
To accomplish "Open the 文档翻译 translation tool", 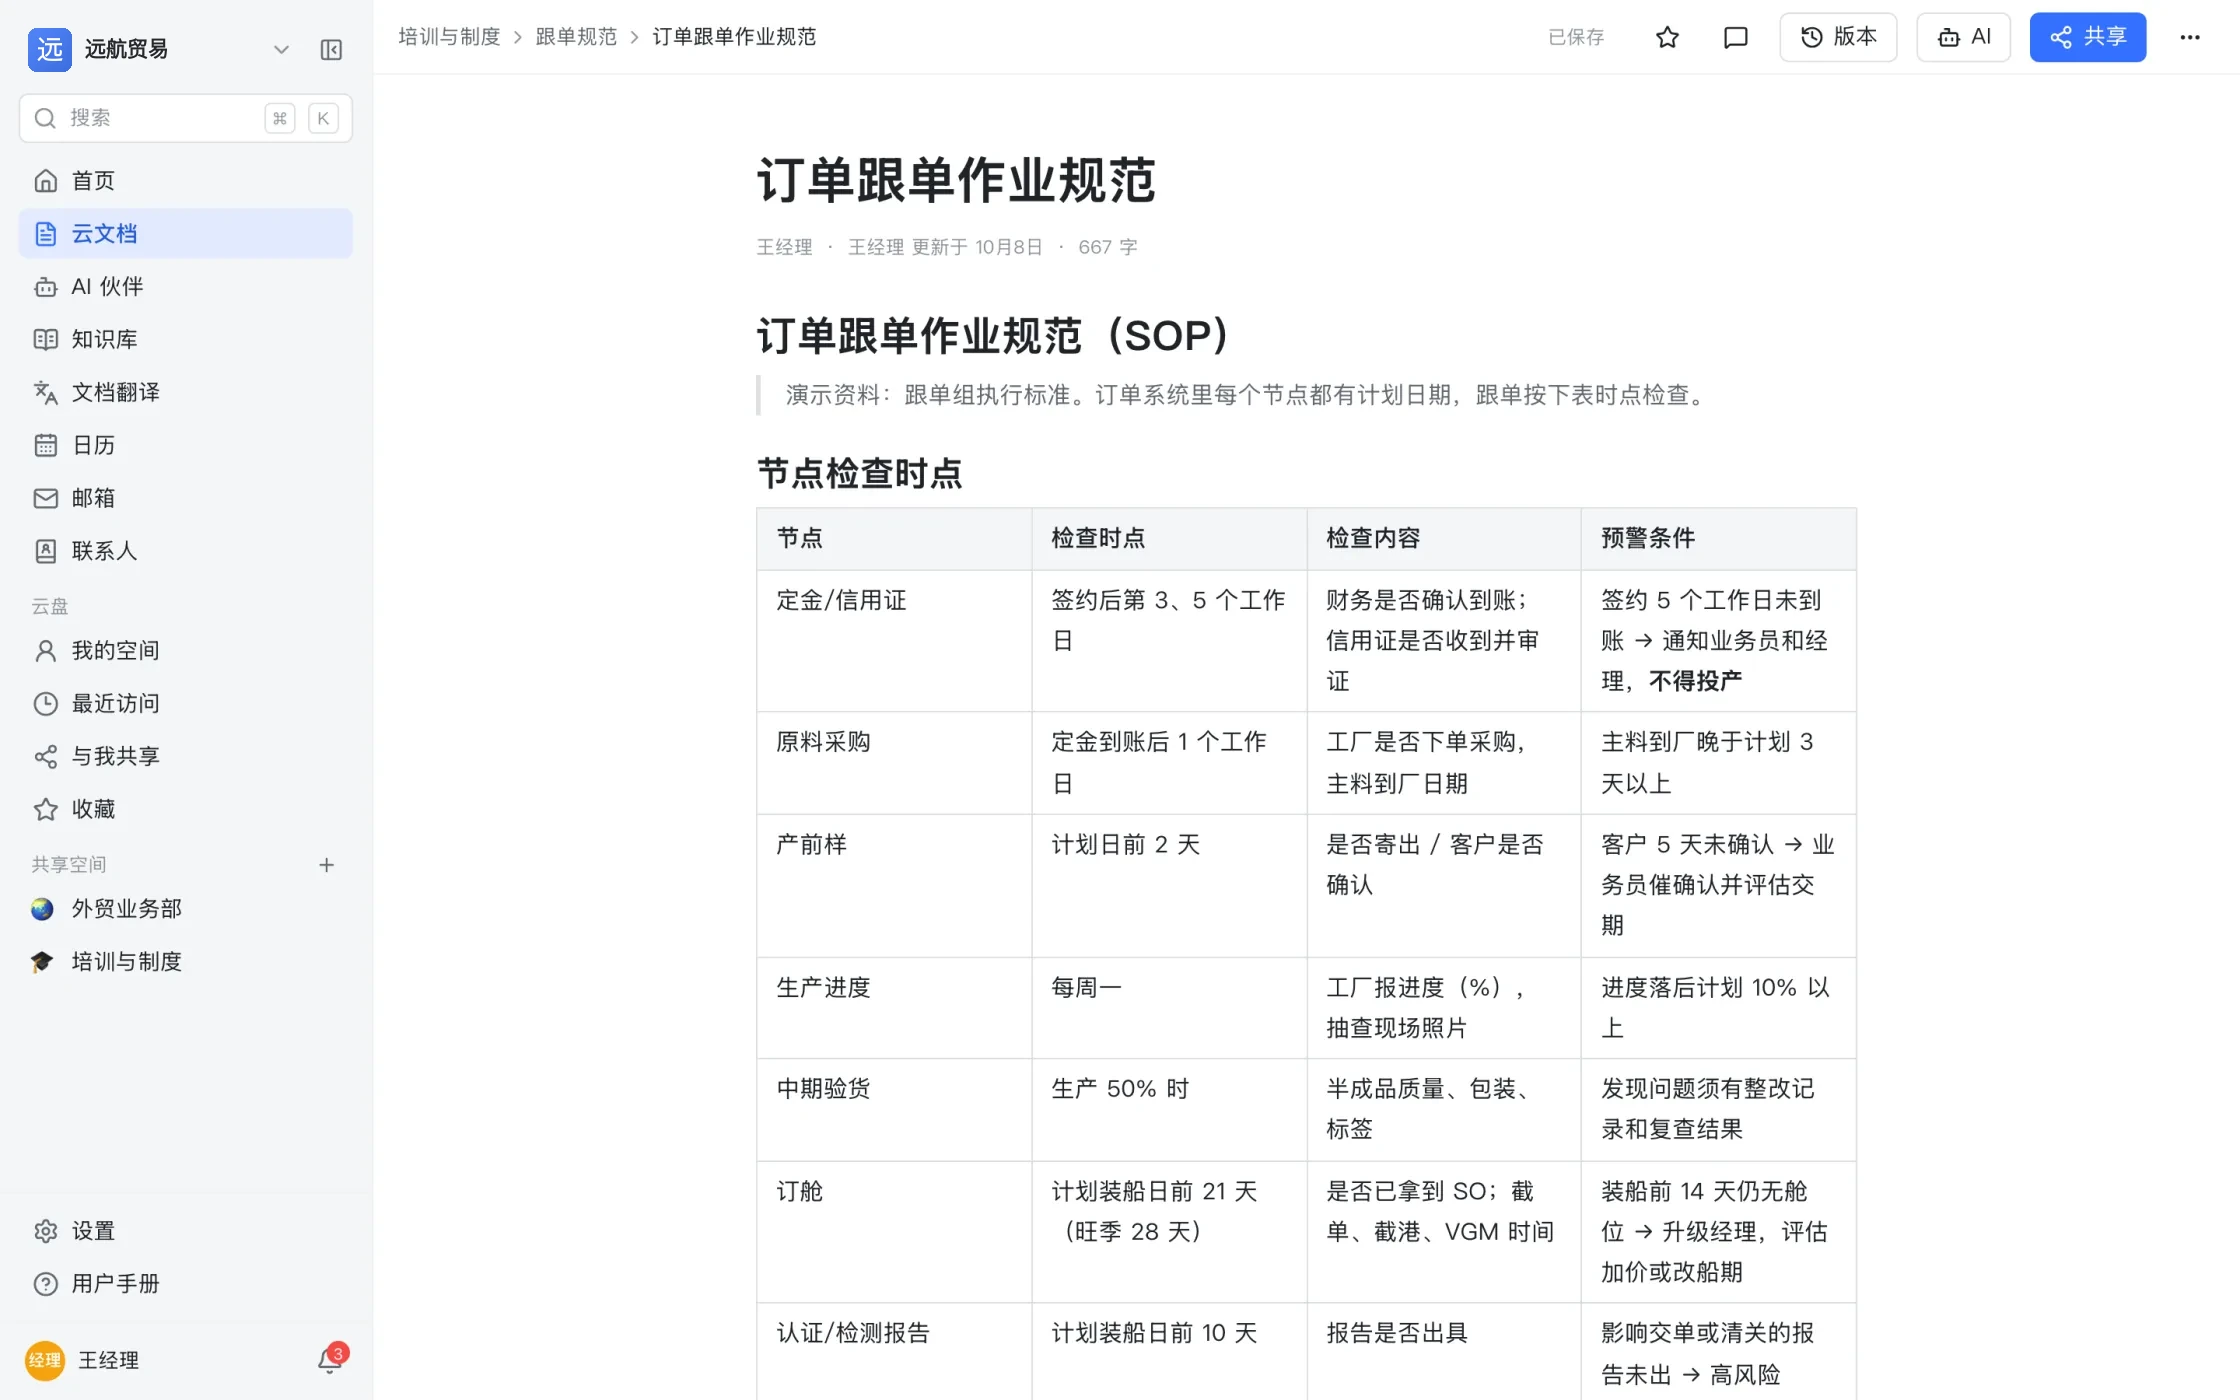I will 186,392.
